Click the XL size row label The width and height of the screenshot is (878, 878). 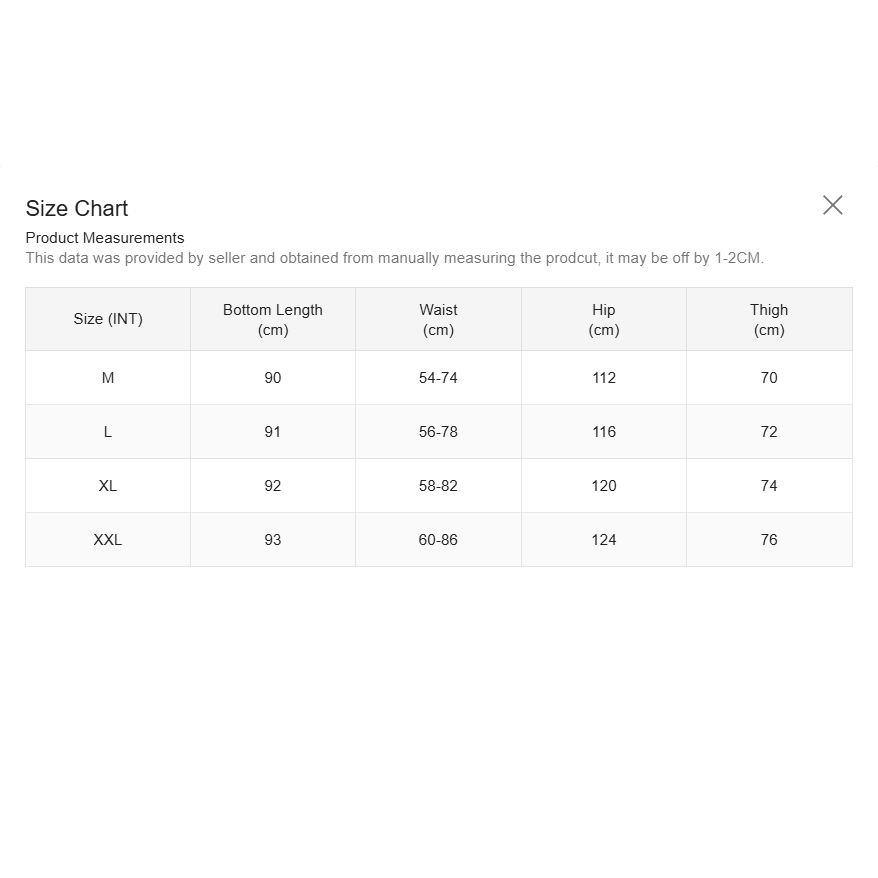click(x=108, y=486)
